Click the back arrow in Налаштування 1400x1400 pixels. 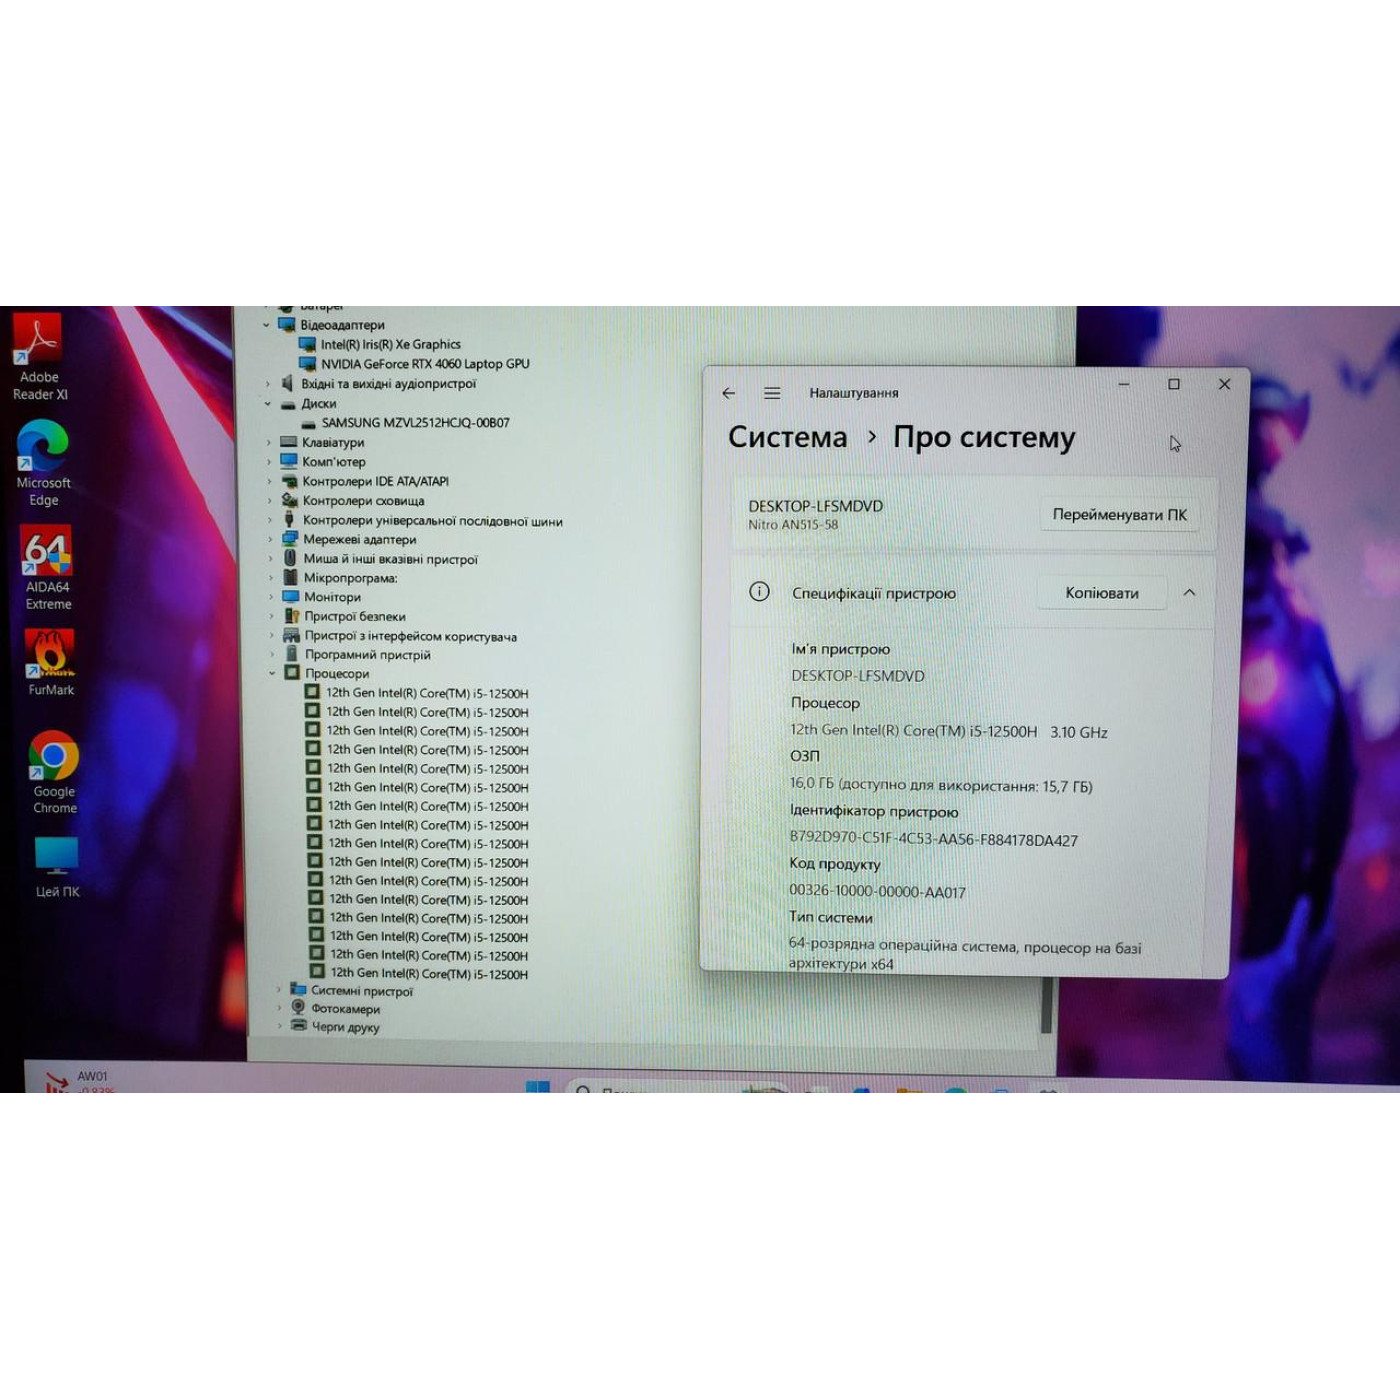(x=728, y=393)
